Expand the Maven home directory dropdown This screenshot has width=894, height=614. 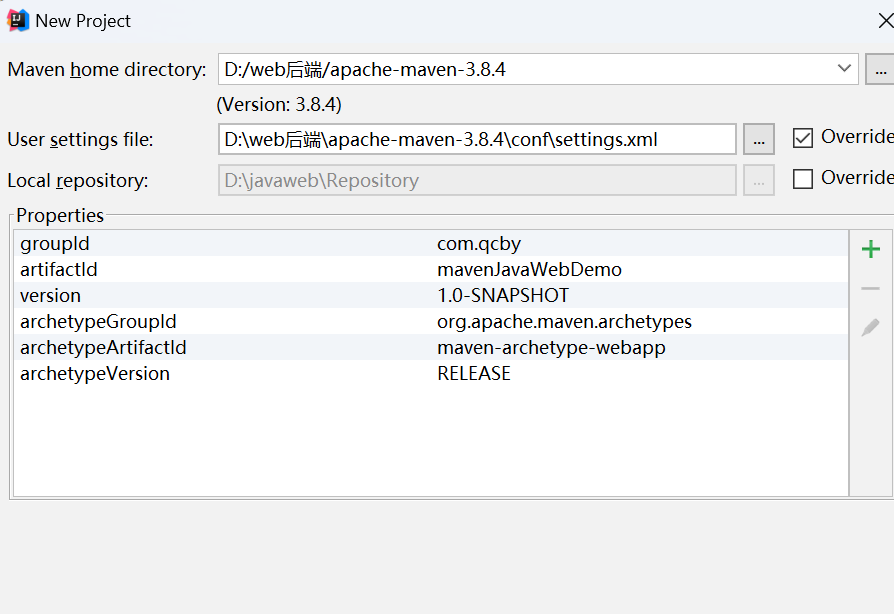(844, 68)
